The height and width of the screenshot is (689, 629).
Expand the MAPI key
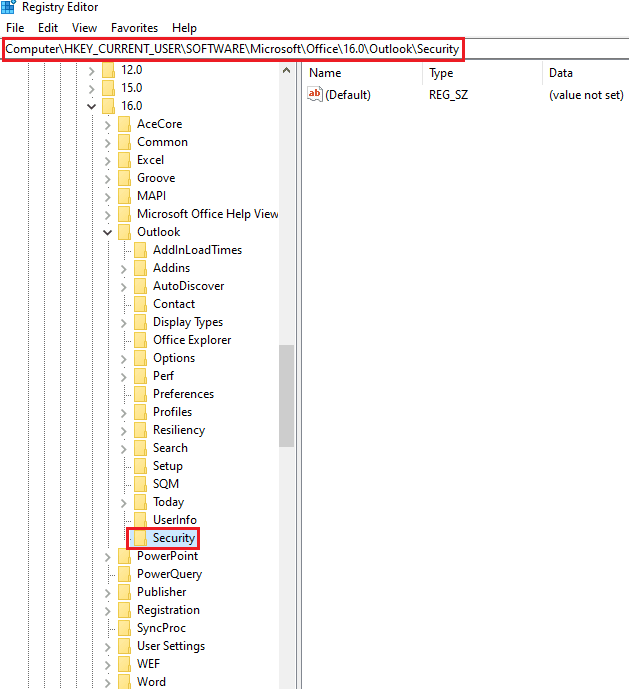pyautogui.click(x=108, y=197)
